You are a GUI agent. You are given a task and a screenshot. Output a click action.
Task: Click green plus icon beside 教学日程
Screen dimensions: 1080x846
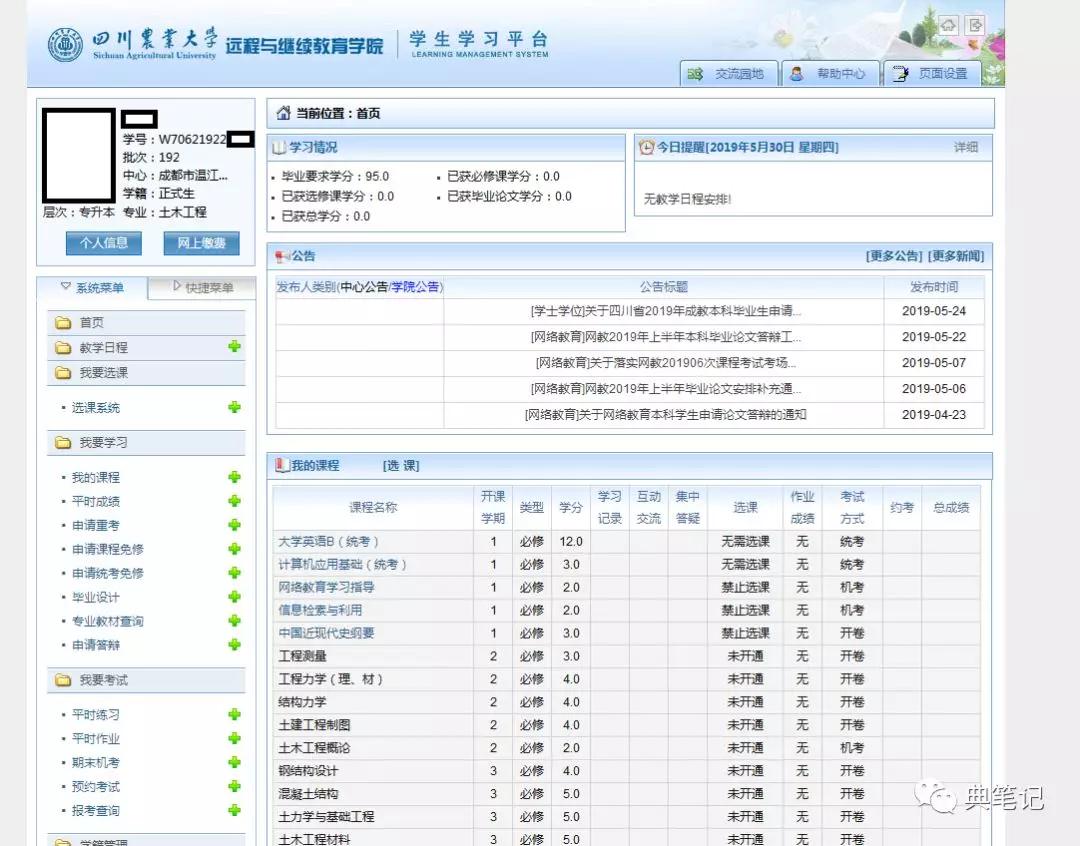pos(234,347)
